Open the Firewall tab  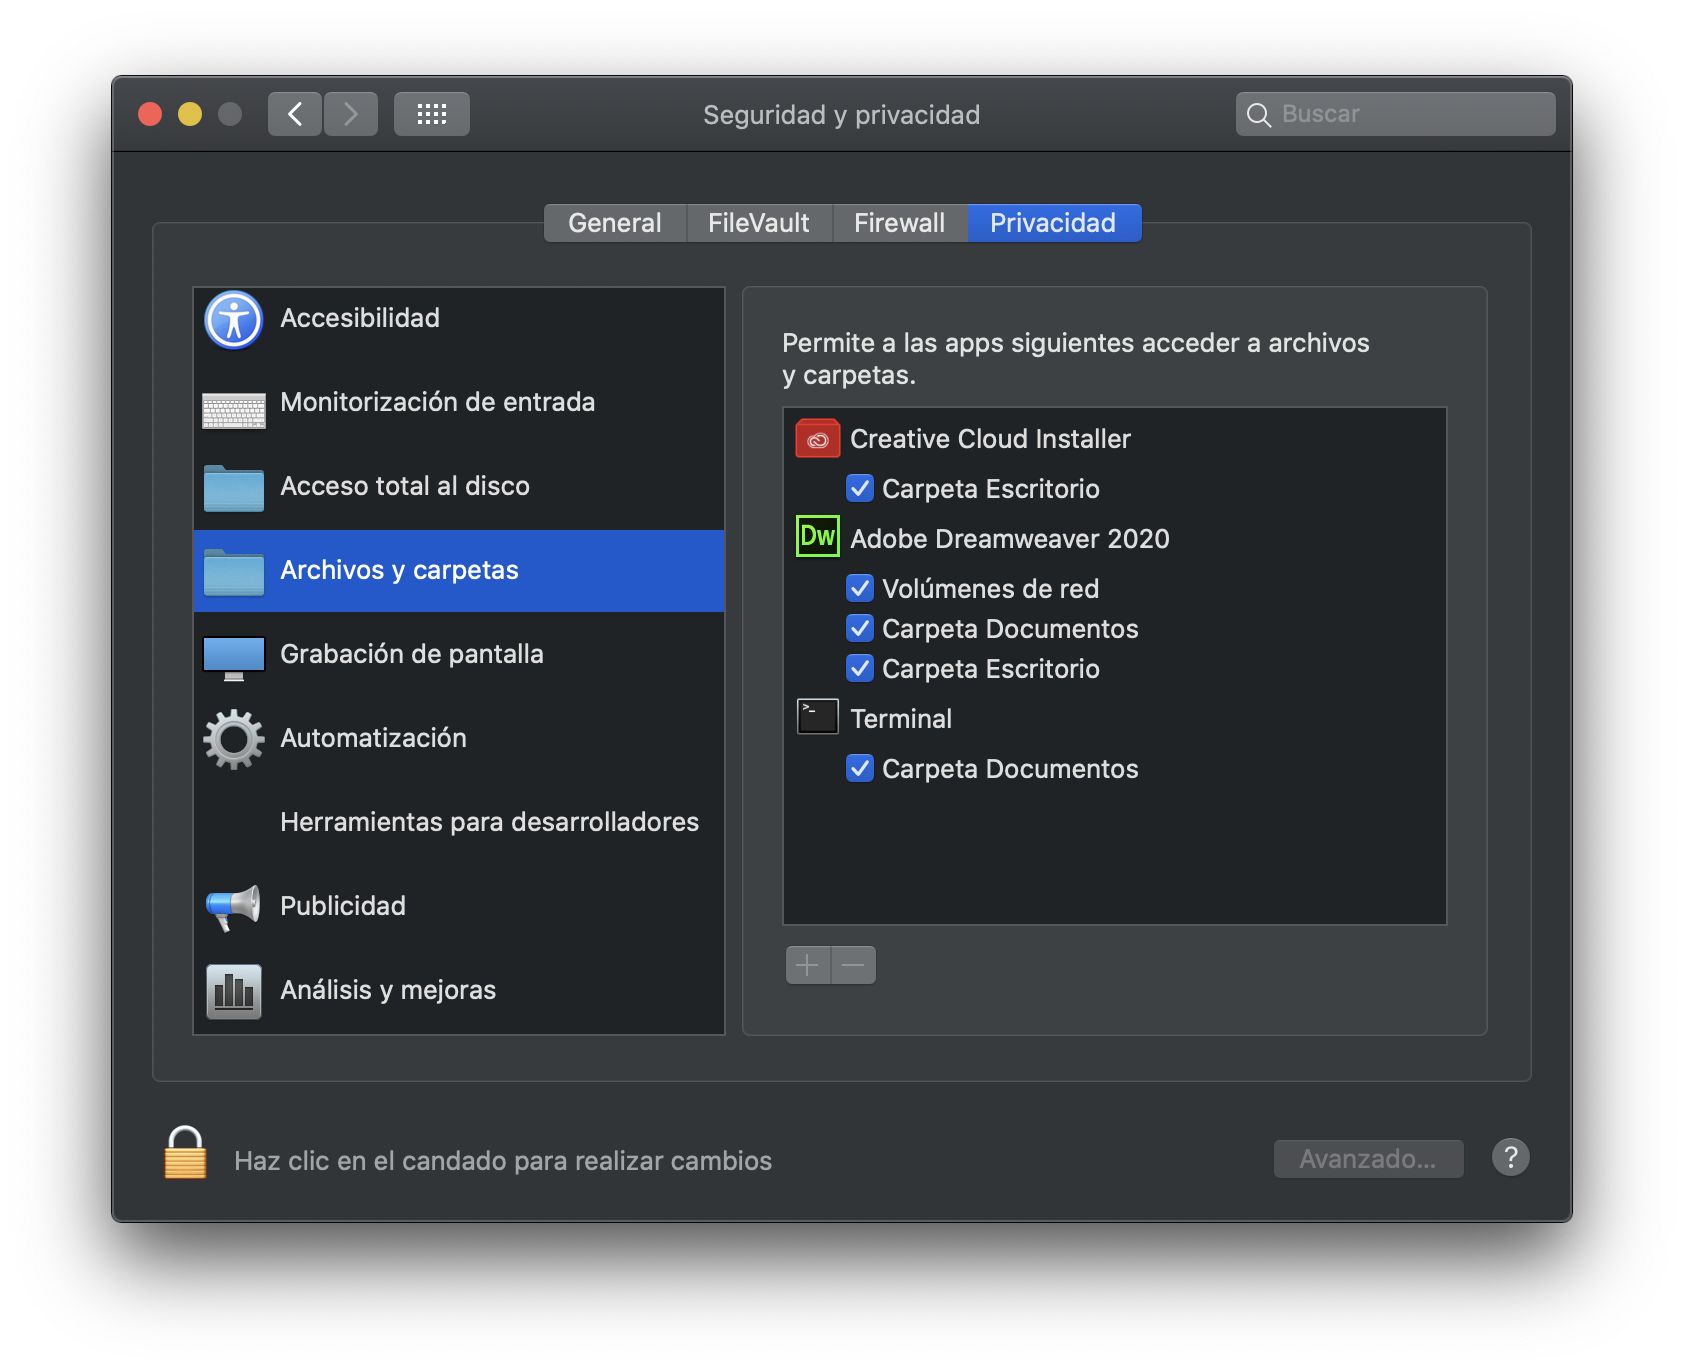[898, 222]
